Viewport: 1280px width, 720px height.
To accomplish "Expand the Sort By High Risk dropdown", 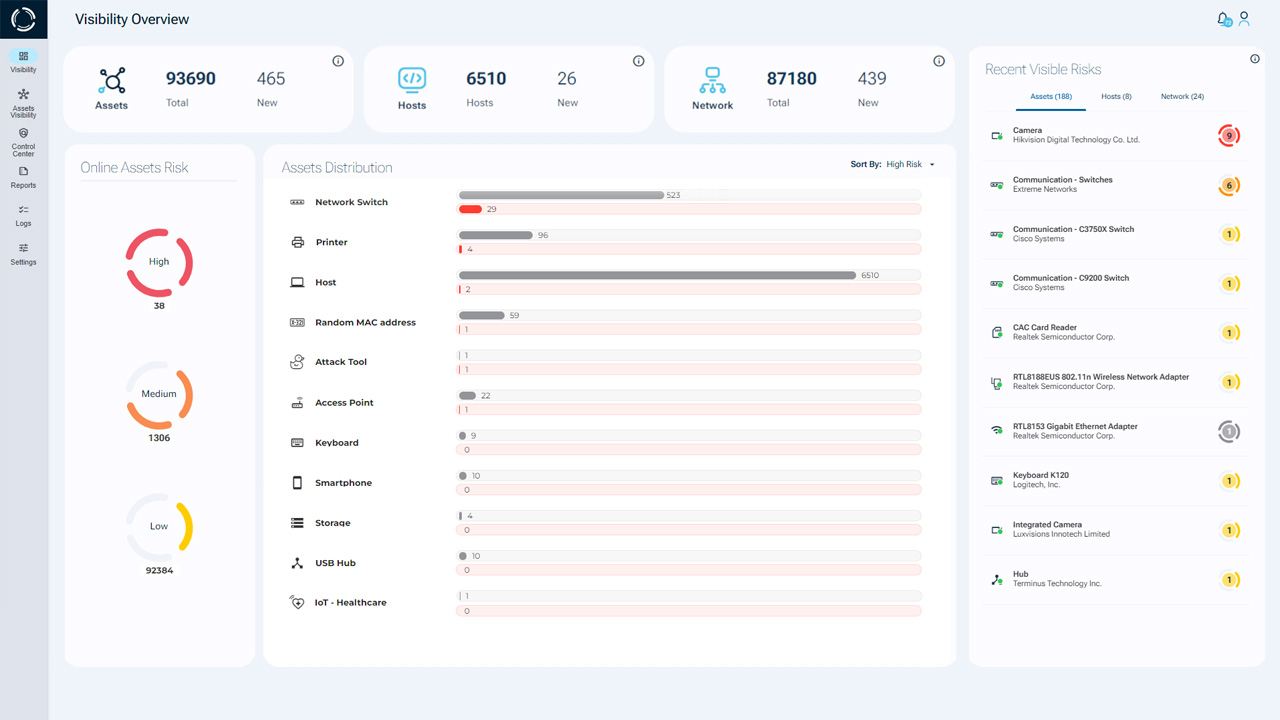I will point(893,164).
